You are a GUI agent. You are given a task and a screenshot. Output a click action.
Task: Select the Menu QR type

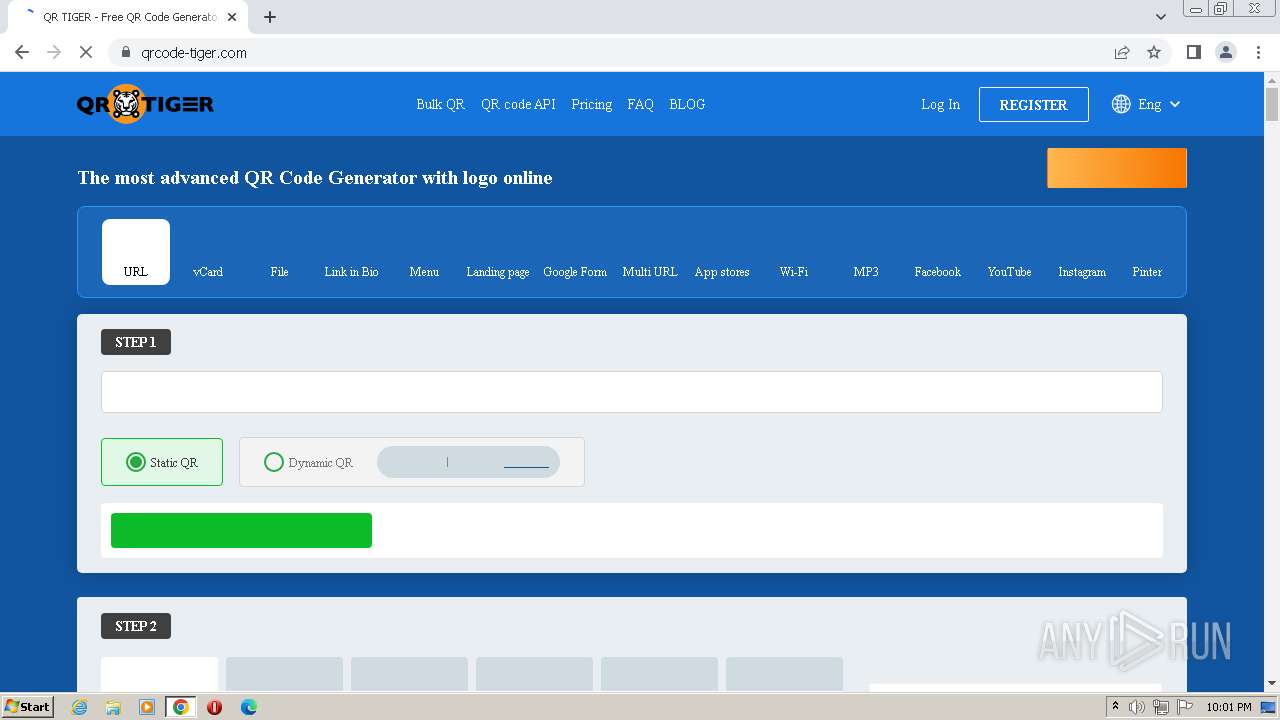[x=424, y=271]
